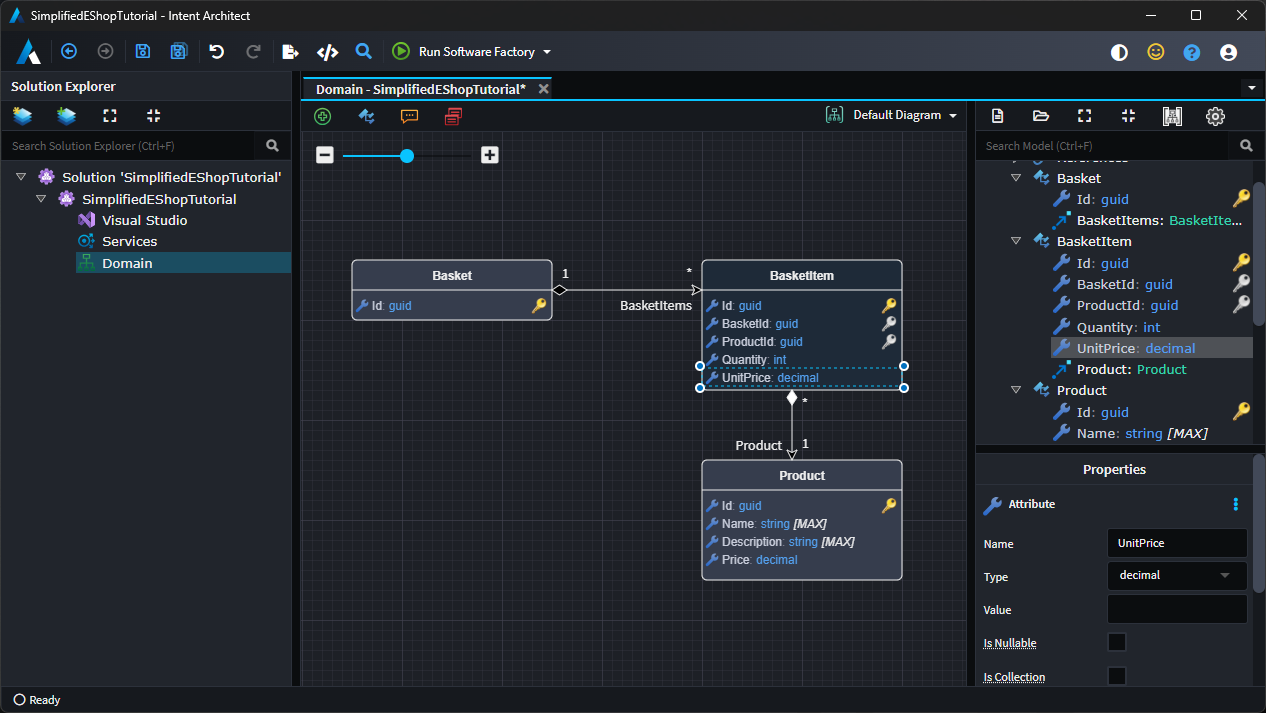Toggle the dark/light theme contrast icon
1266x713 pixels.
pos(1119,52)
